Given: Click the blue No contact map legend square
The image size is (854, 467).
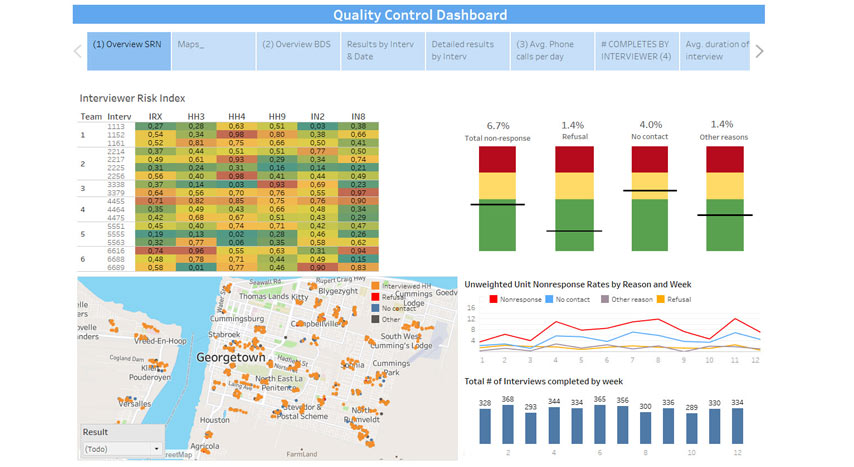Looking at the screenshot, I should pyautogui.click(x=374, y=309).
